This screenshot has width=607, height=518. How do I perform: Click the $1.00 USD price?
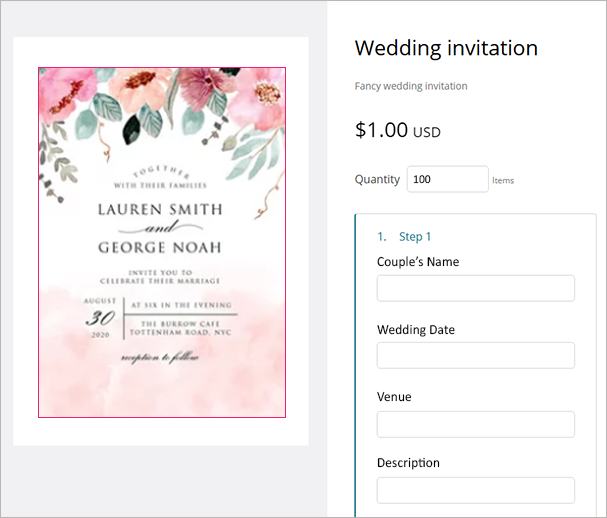pyautogui.click(x=397, y=130)
